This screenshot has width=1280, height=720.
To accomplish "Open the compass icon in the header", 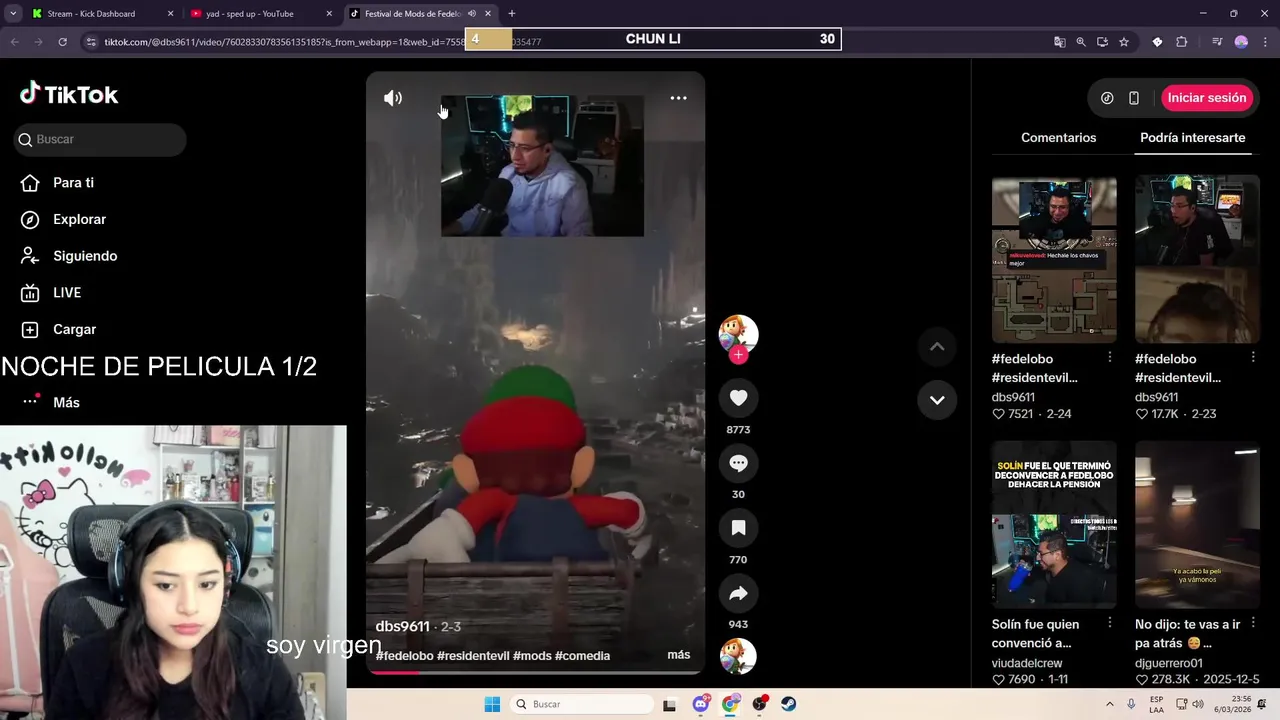I will click(x=1107, y=98).
